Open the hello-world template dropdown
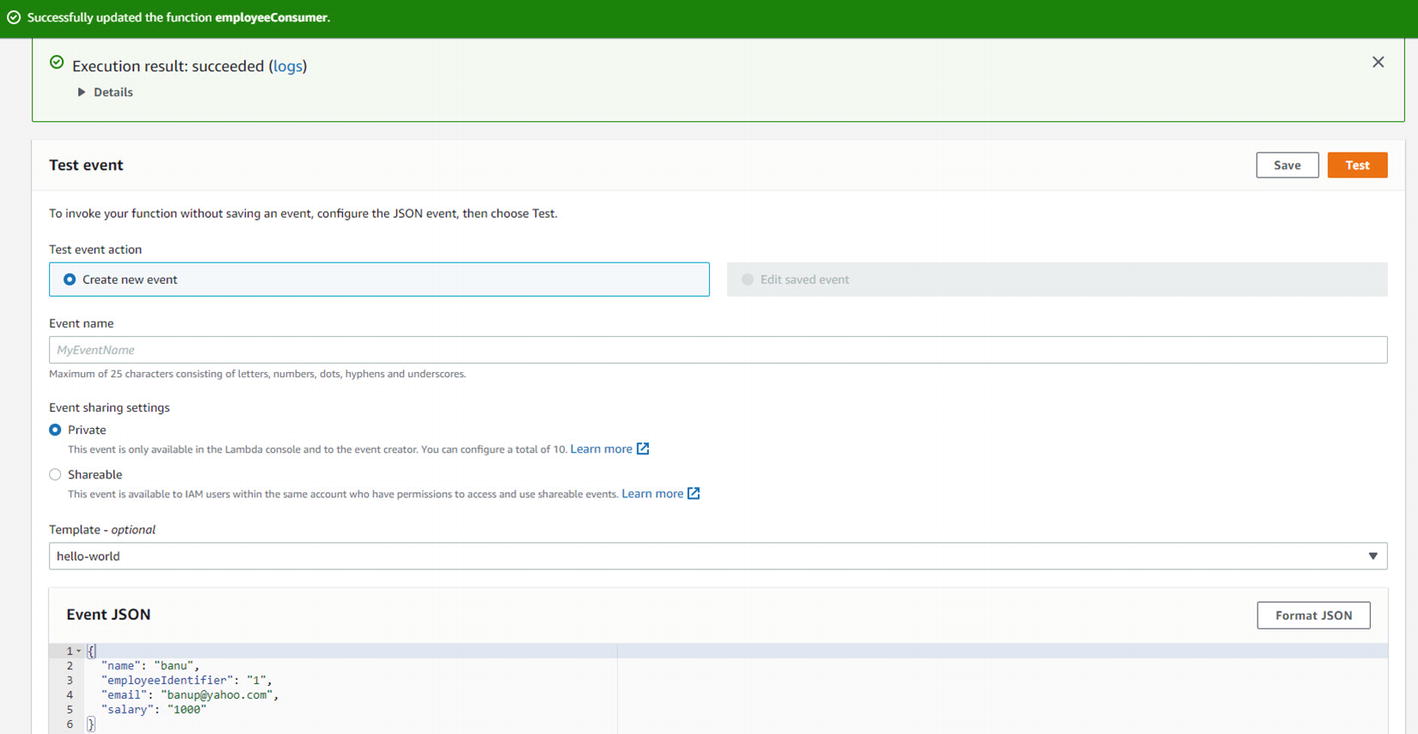The image size is (1418, 734). (x=717, y=556)
